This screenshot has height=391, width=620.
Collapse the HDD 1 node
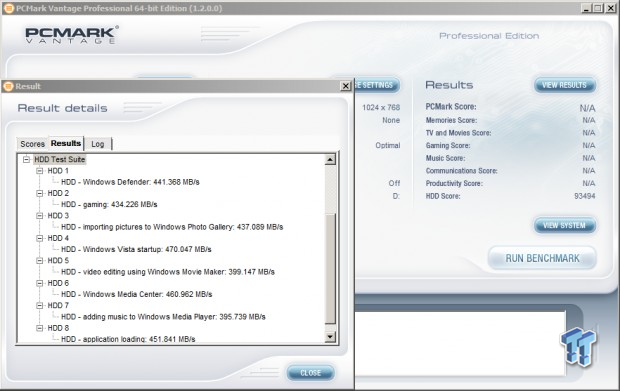tap(40, 171)
